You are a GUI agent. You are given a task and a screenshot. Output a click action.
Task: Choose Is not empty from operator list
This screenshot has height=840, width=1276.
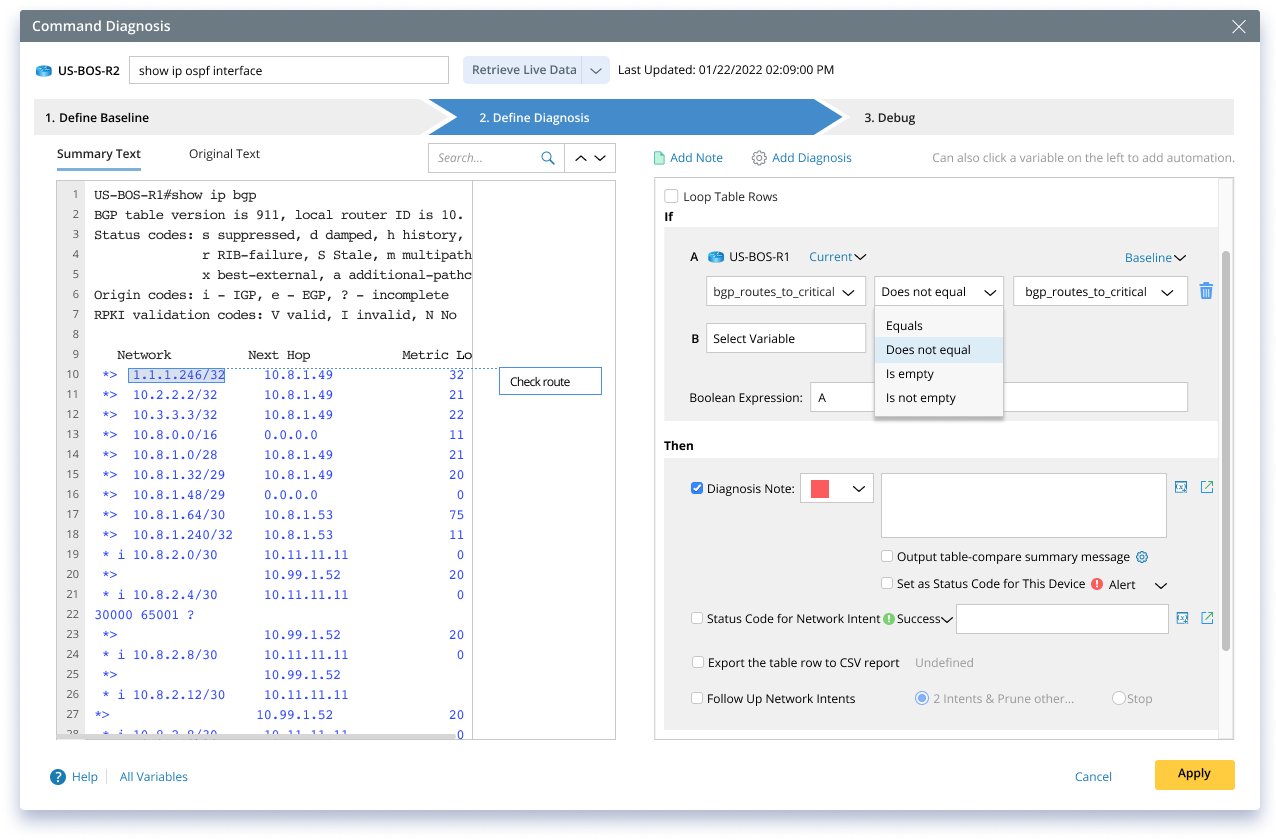click(x=938, y=398)
